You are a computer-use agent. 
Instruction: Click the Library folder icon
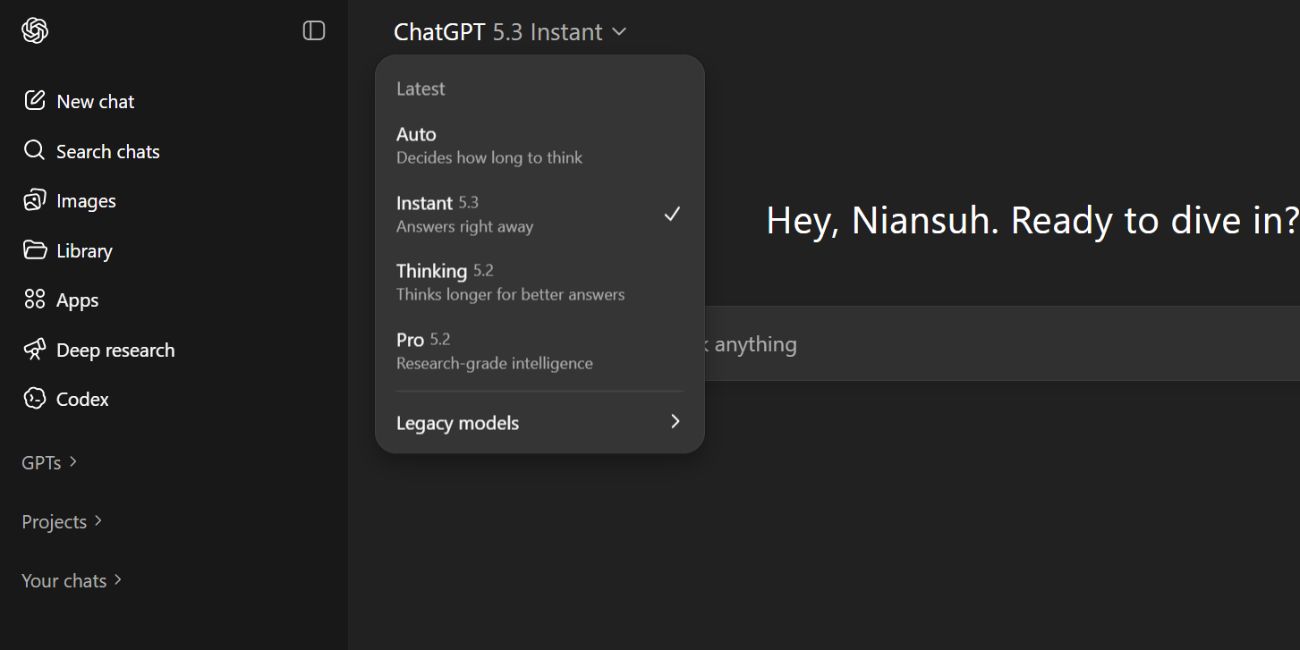[34, 250]
